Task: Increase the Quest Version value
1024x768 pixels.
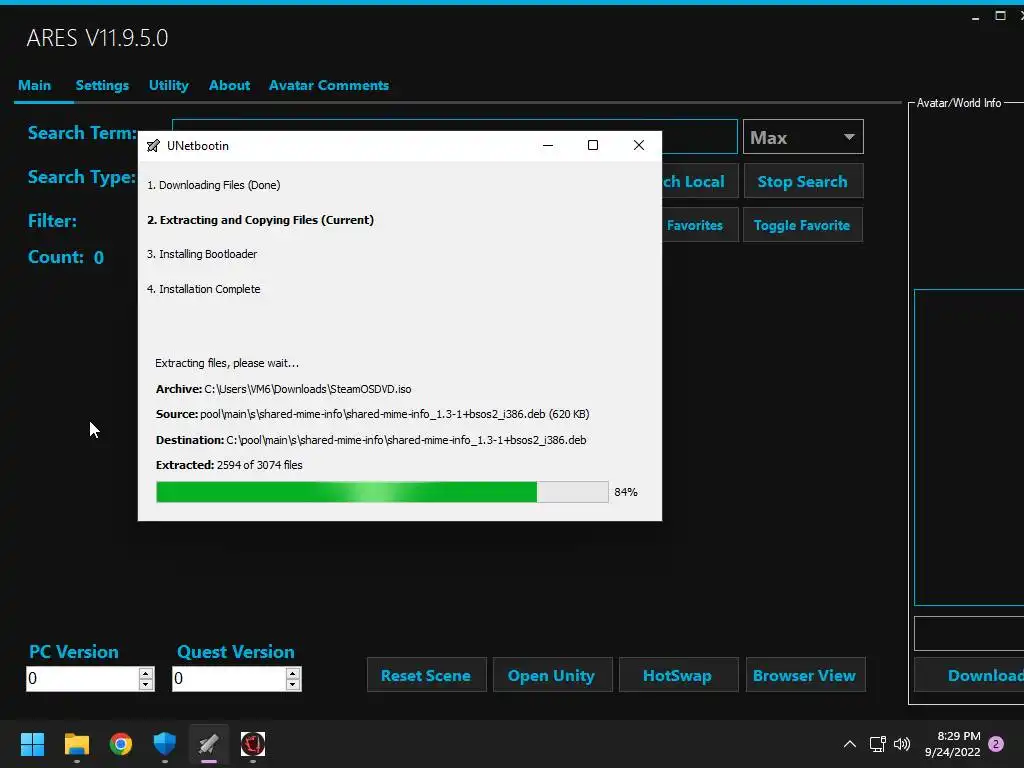Action: pos(293,673)
